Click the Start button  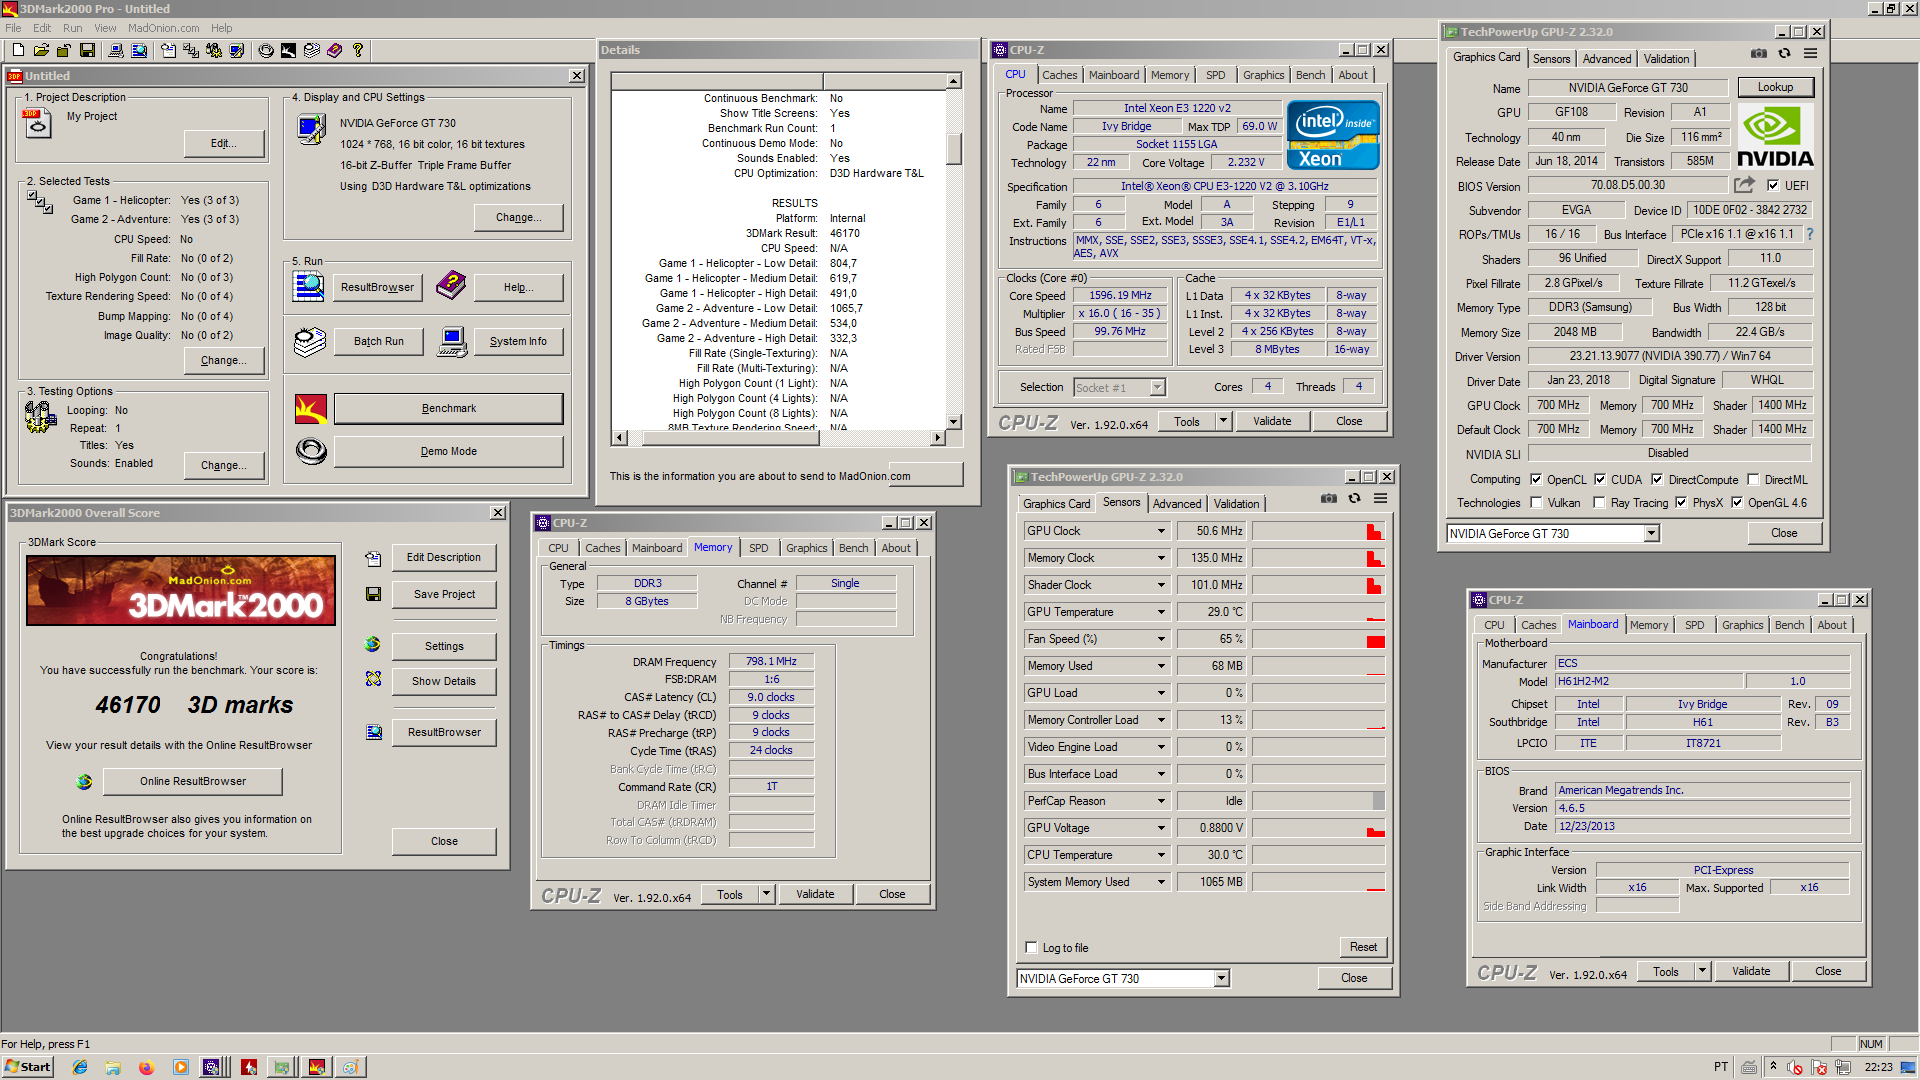[x=28, y=1067]
